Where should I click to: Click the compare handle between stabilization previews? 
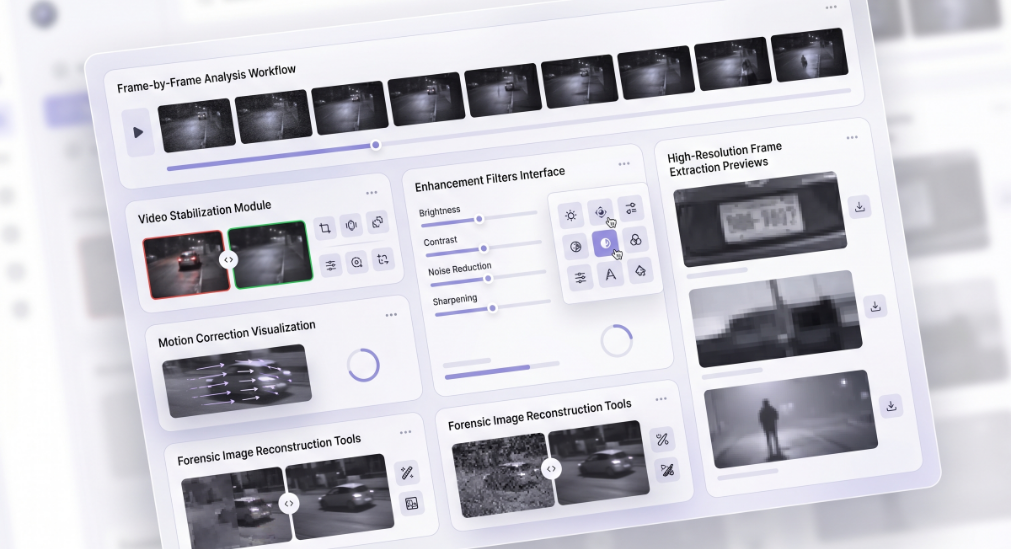click(228, 259)
